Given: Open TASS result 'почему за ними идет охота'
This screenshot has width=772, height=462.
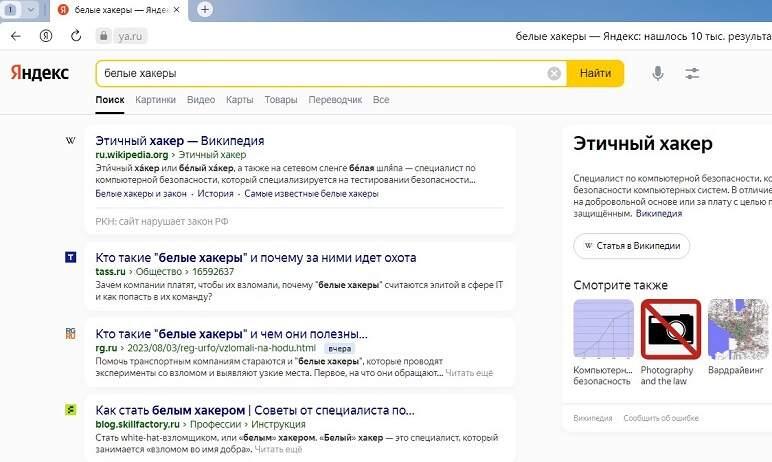Looking at the screenshot, I should [256, 257].
